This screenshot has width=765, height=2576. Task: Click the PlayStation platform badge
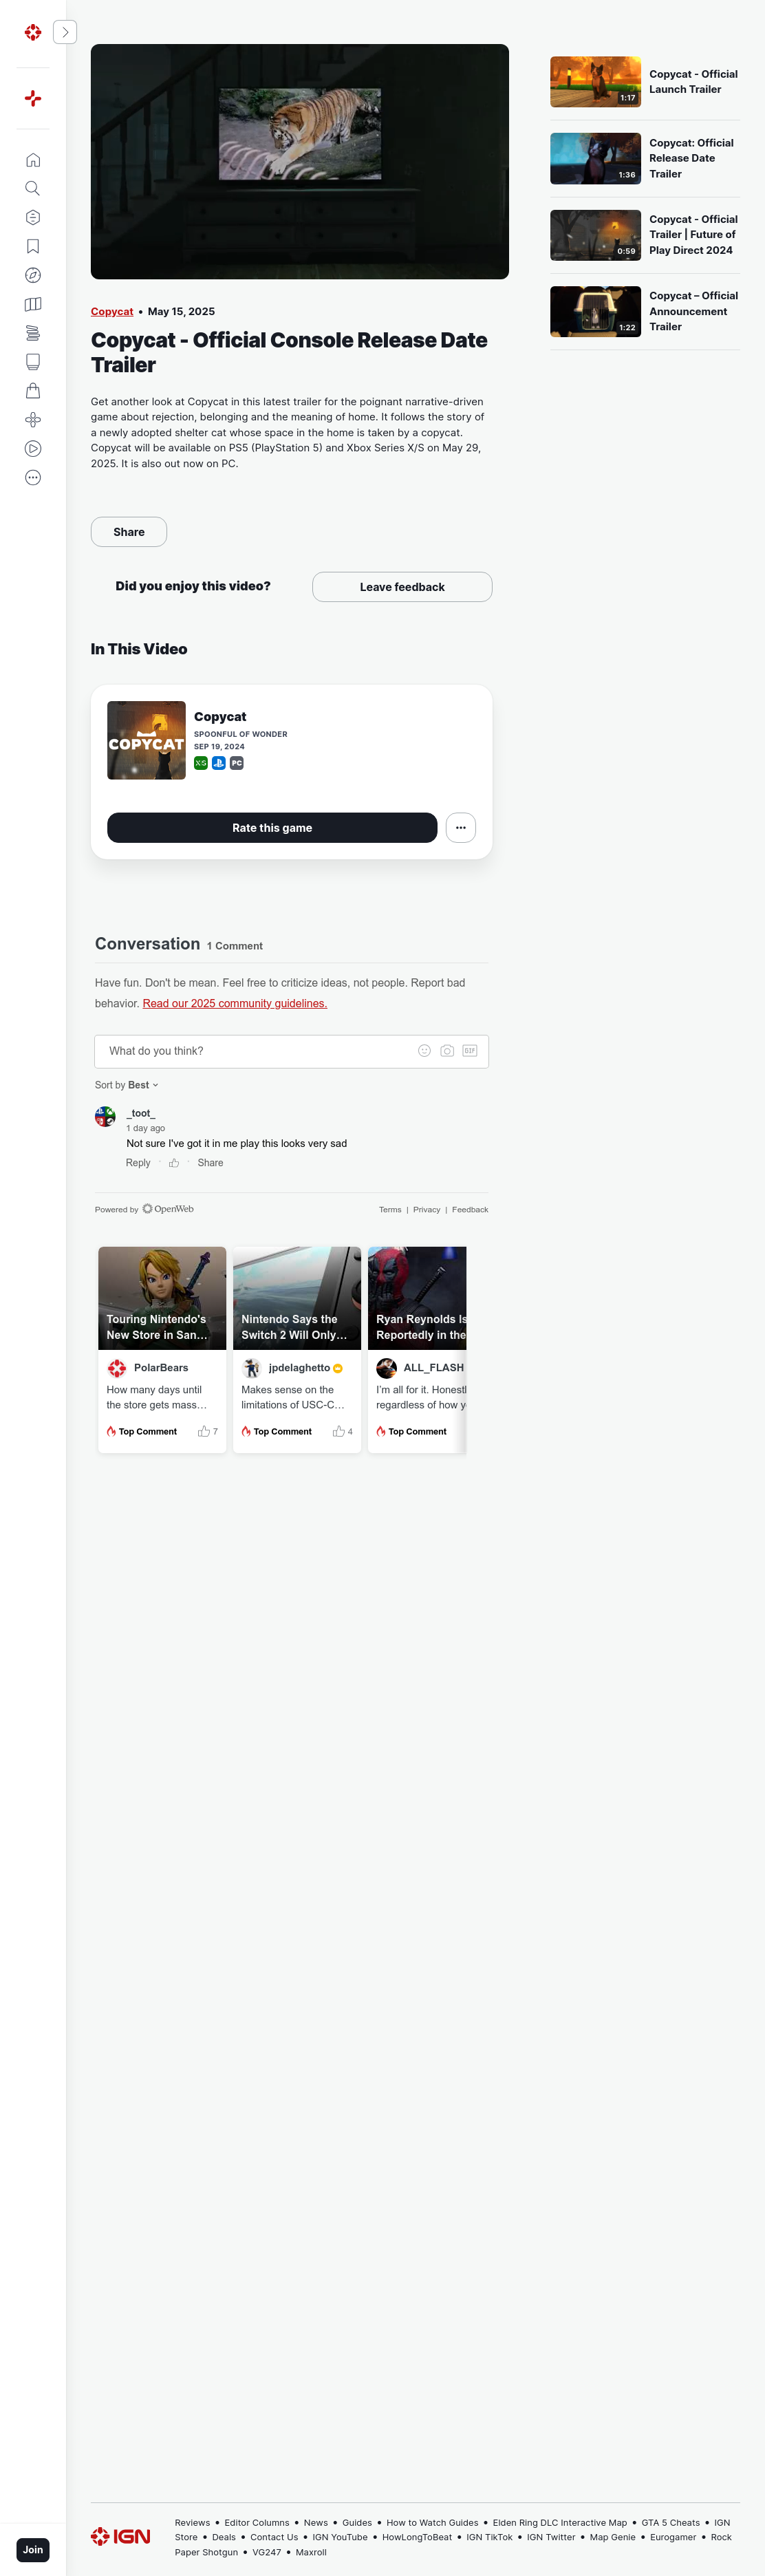[x=219, y=763]
